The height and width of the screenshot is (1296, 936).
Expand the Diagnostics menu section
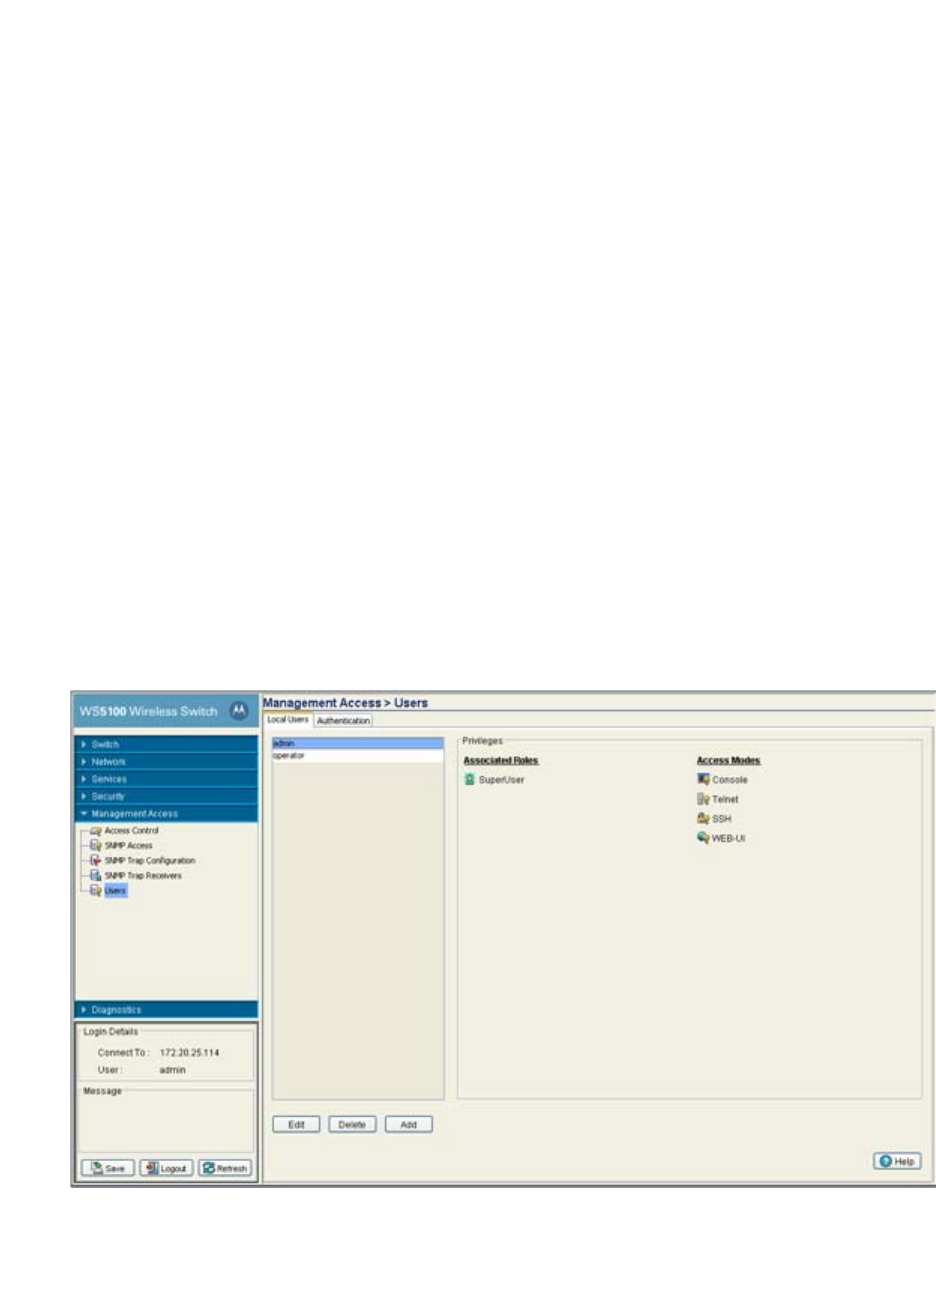click(166, 1010)
